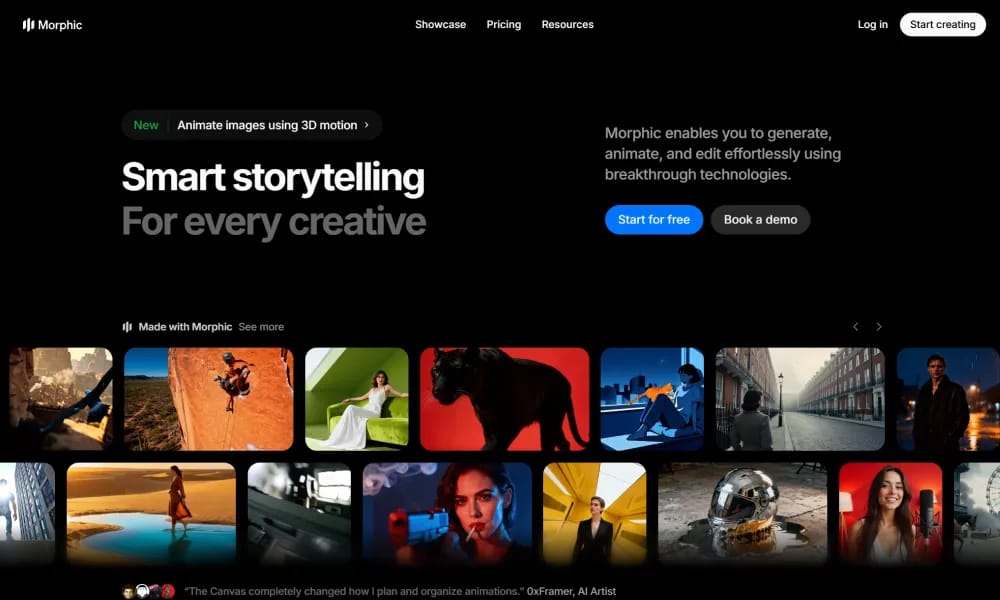
Task: Open the woman in white dress thumbnail
Action: click(357, 399)
